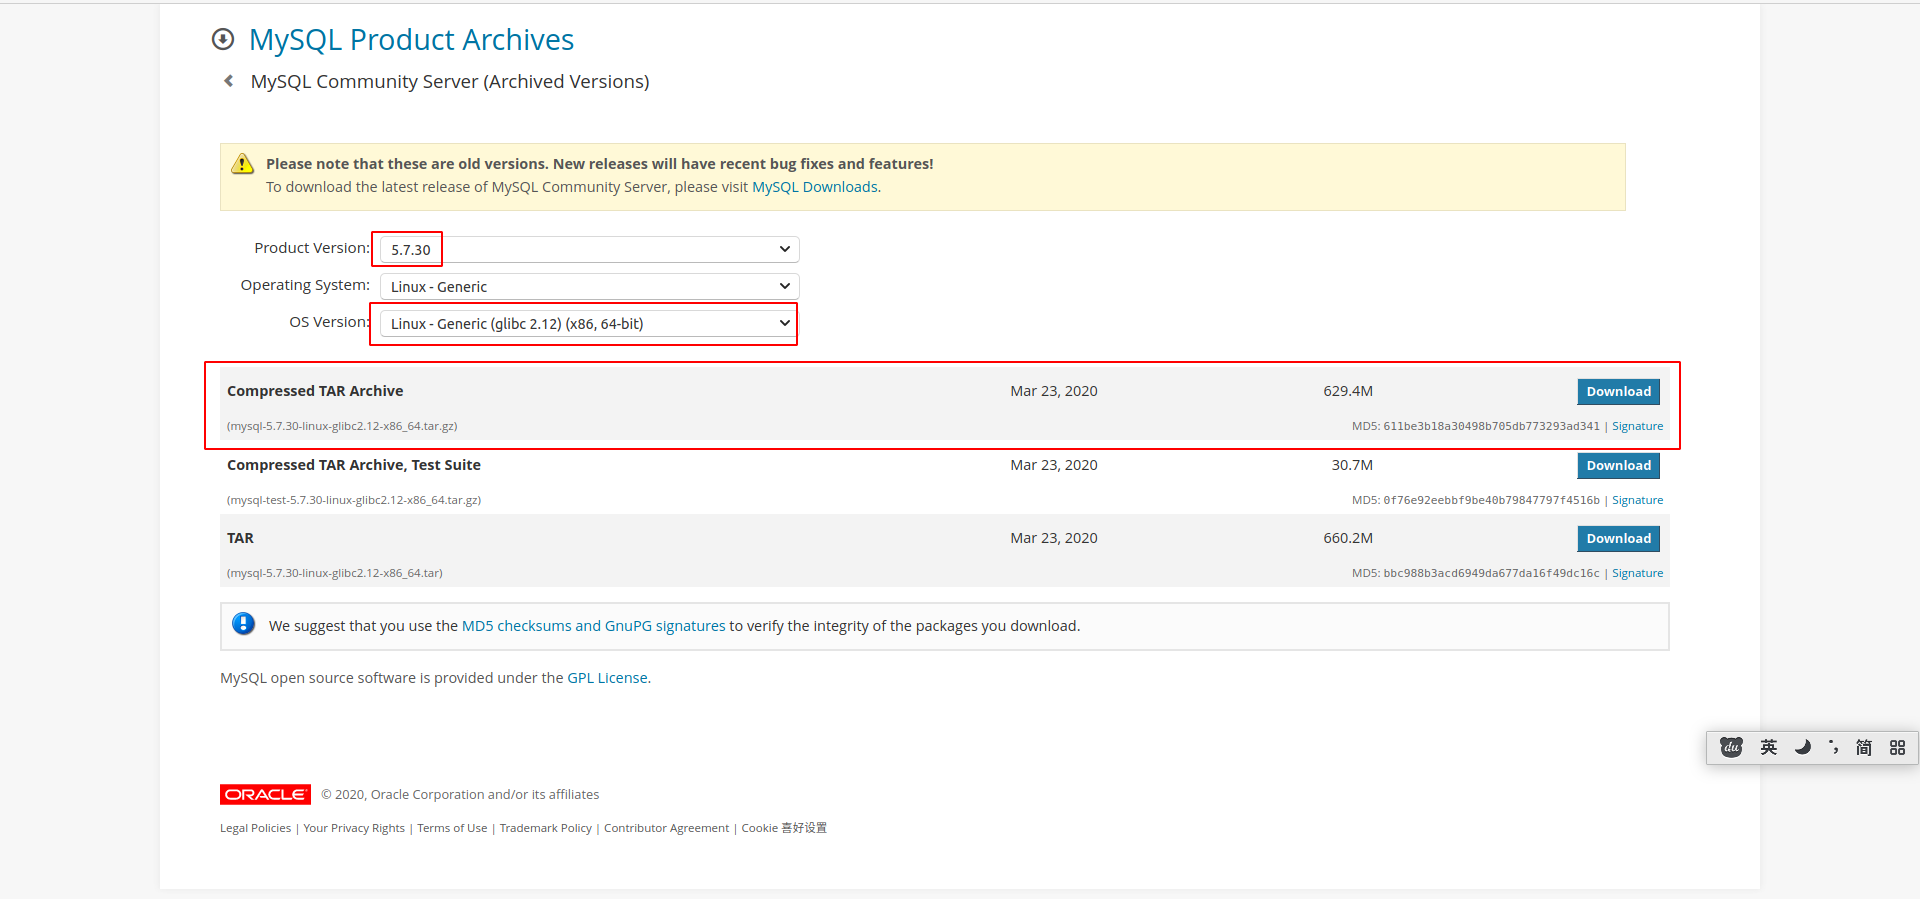Download the Compressed TAR Archive Test Suite
The height and width of the screenshot is (899, 1920).
click(x=1618, y=465)
